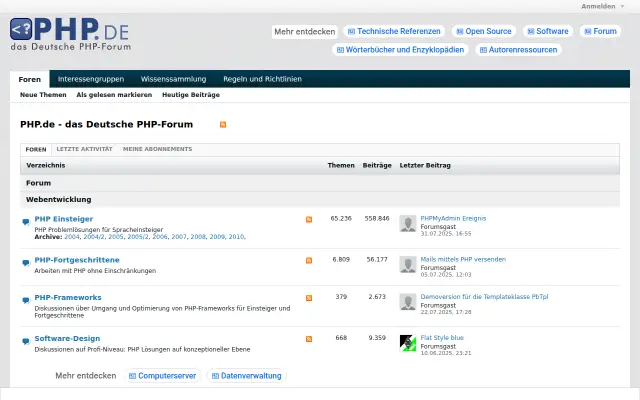Open RSS feed for PHP-Fortgeschrittene
Image resolution: width=640 pixels, height=400 pixels.
(309, 260)
